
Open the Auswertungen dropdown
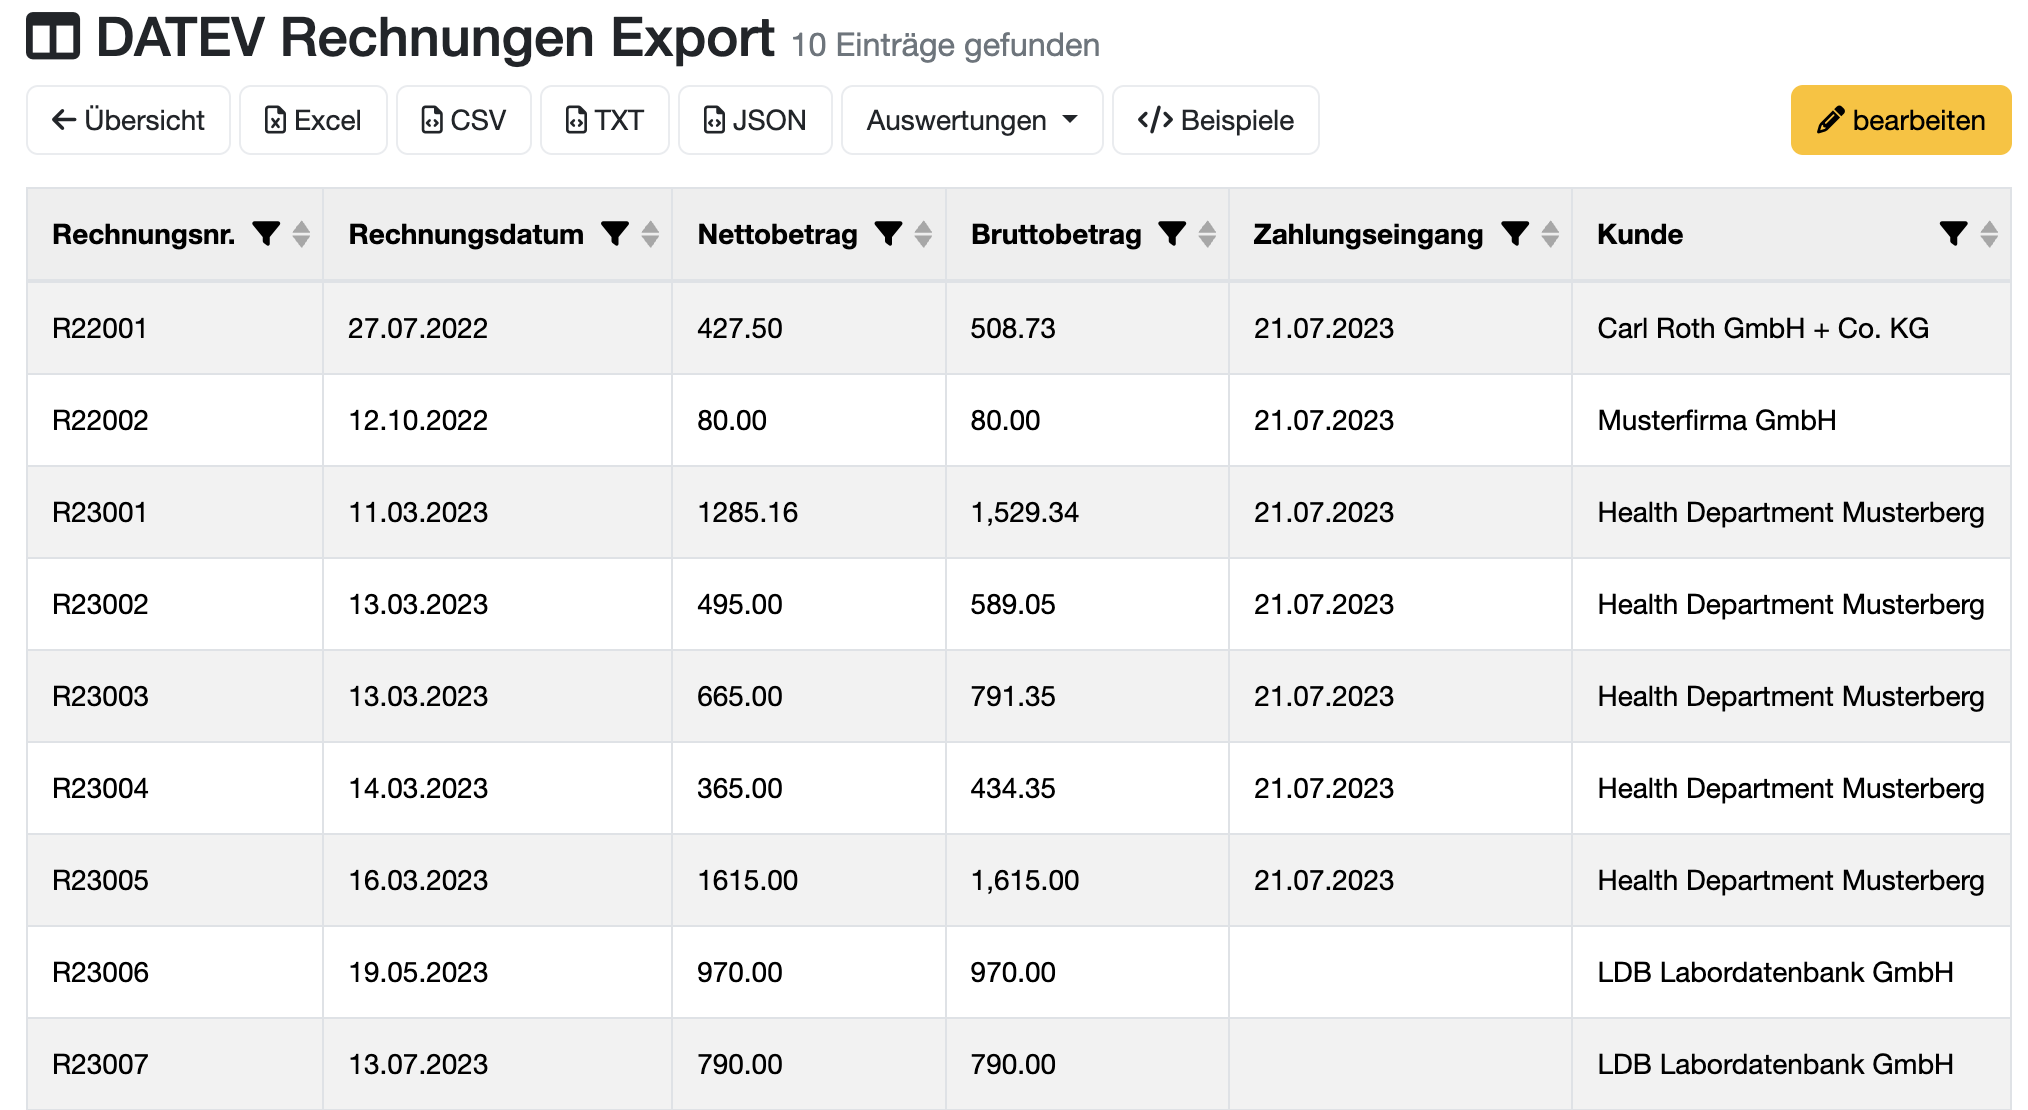click(x=970, y=120)
